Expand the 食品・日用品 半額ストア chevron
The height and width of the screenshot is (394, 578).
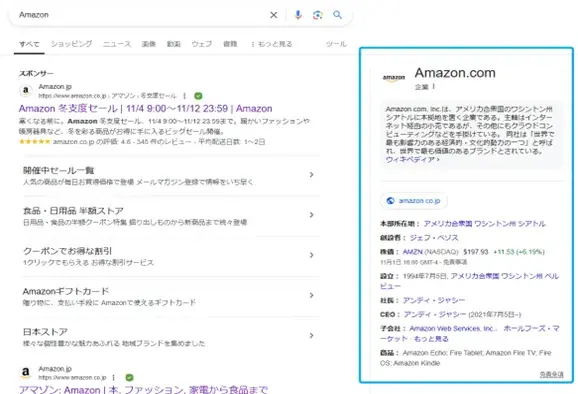[x=311, y=215]
